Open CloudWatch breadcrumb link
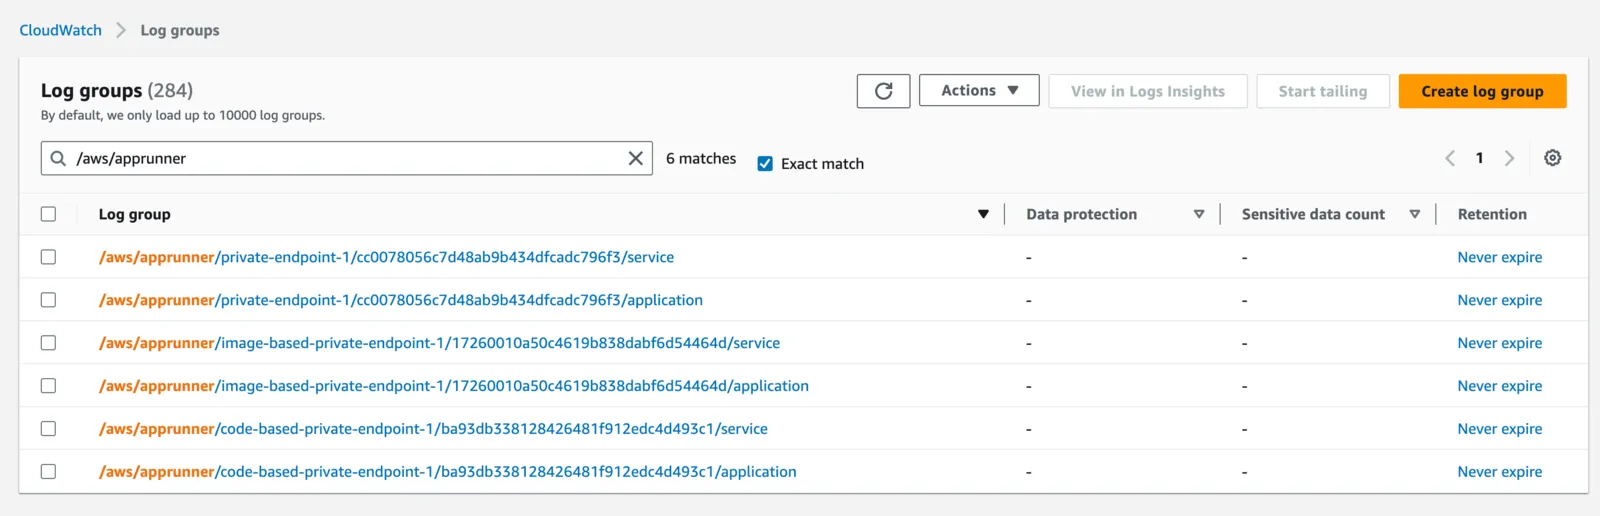 tap(61, 30)
